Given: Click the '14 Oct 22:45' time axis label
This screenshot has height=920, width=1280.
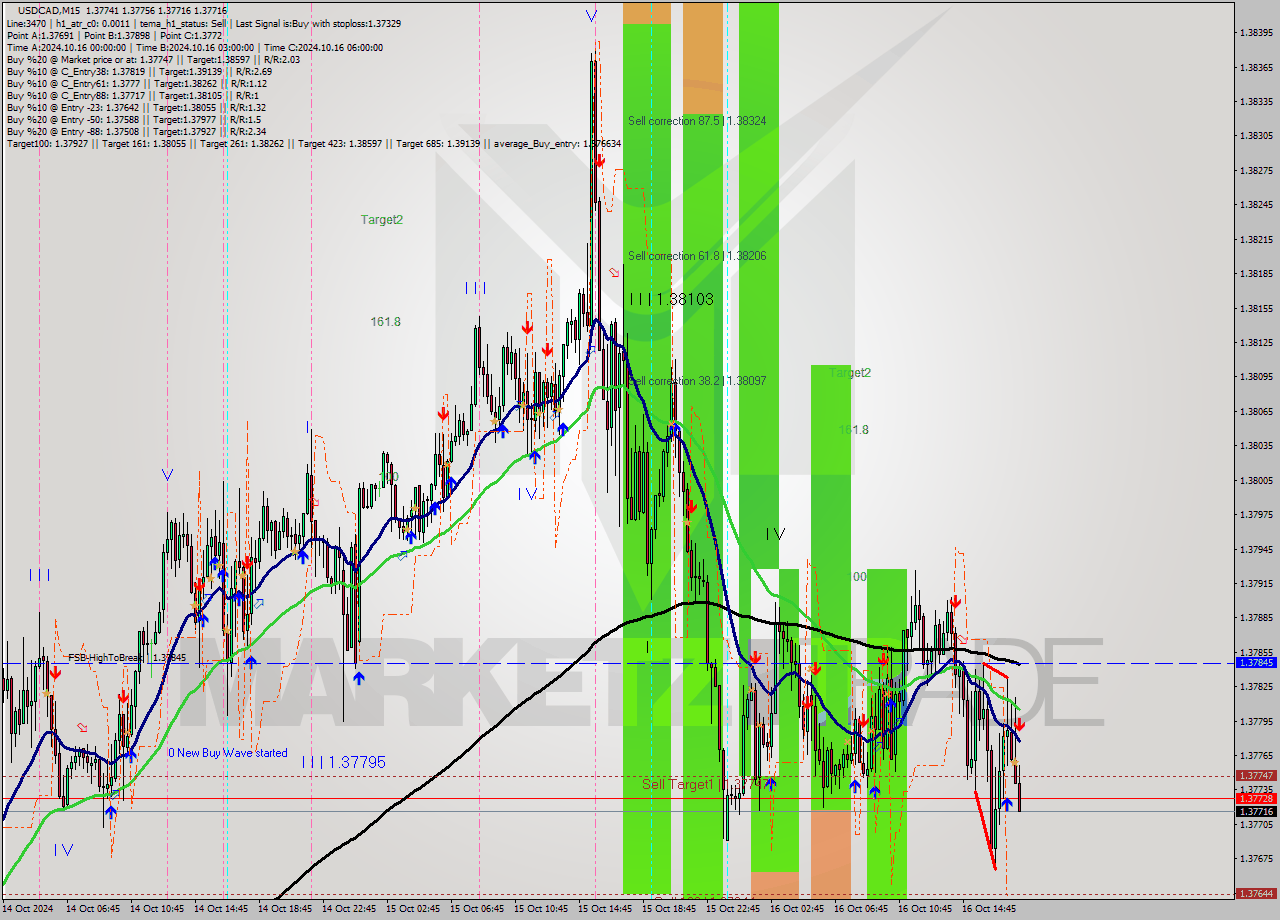Looking at the screenshot, I should [x=349, y=909].
